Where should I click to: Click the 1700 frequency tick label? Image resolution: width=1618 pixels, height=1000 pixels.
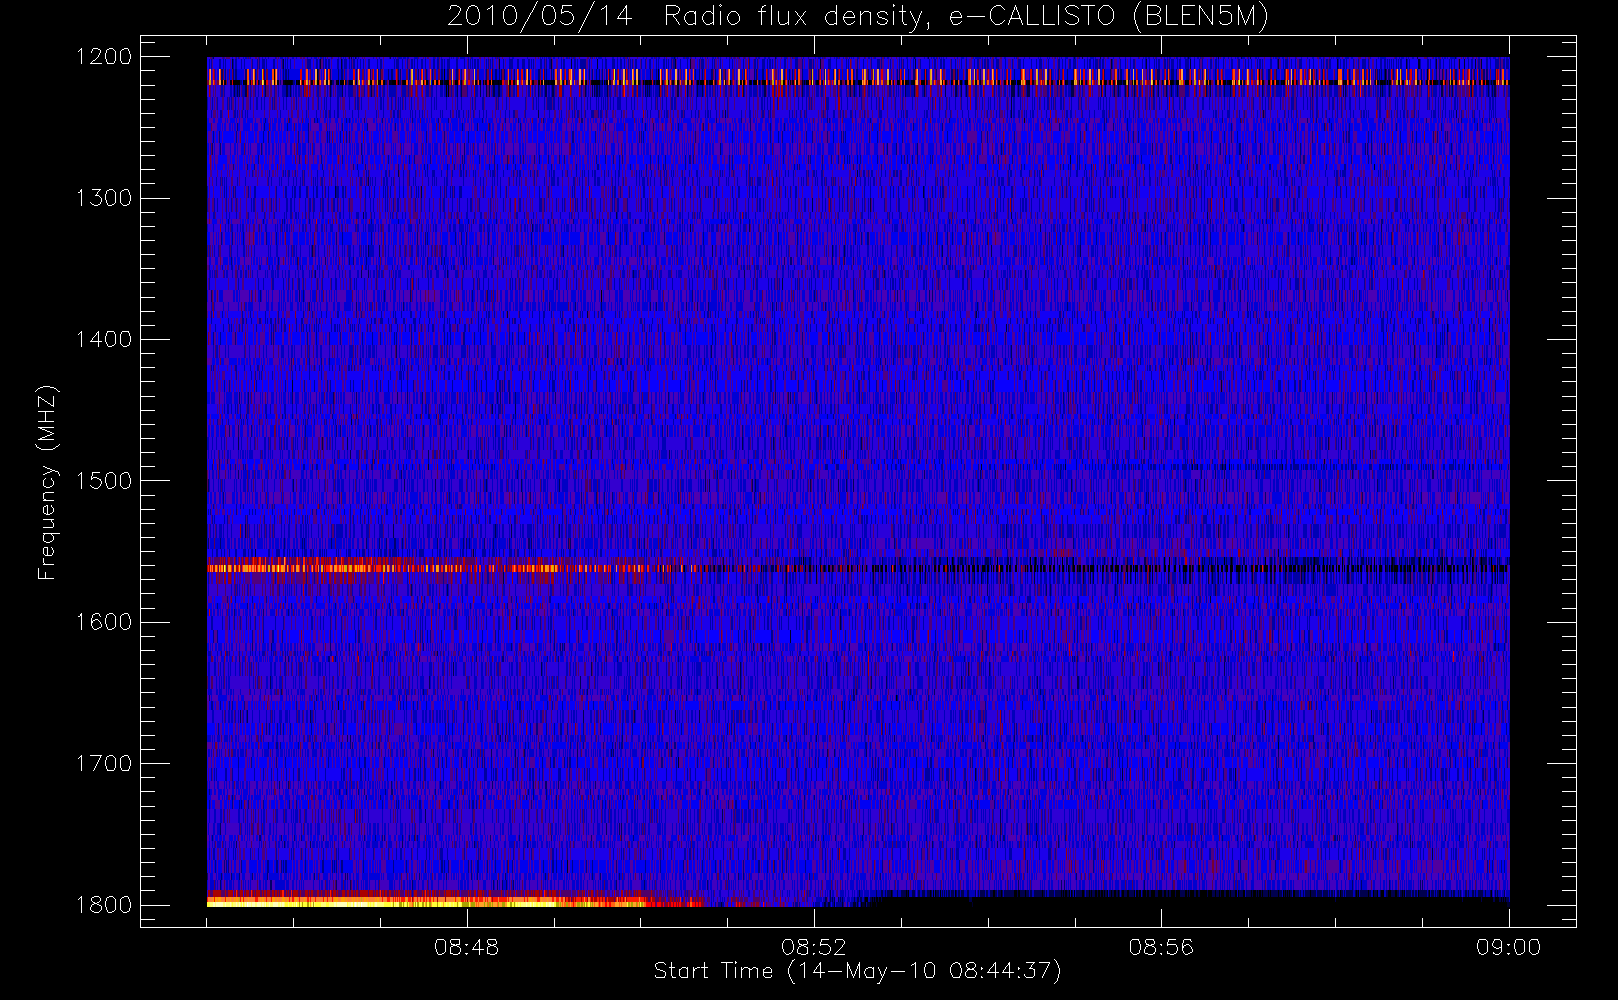[x=104, y=764]
